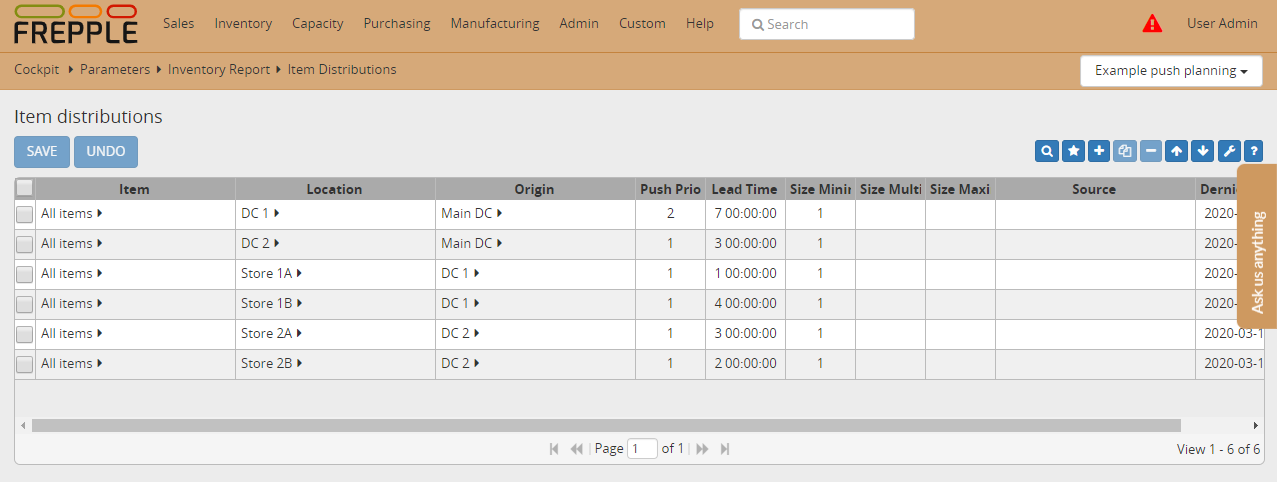Click the upward arrow export icon

[1177, 151]
